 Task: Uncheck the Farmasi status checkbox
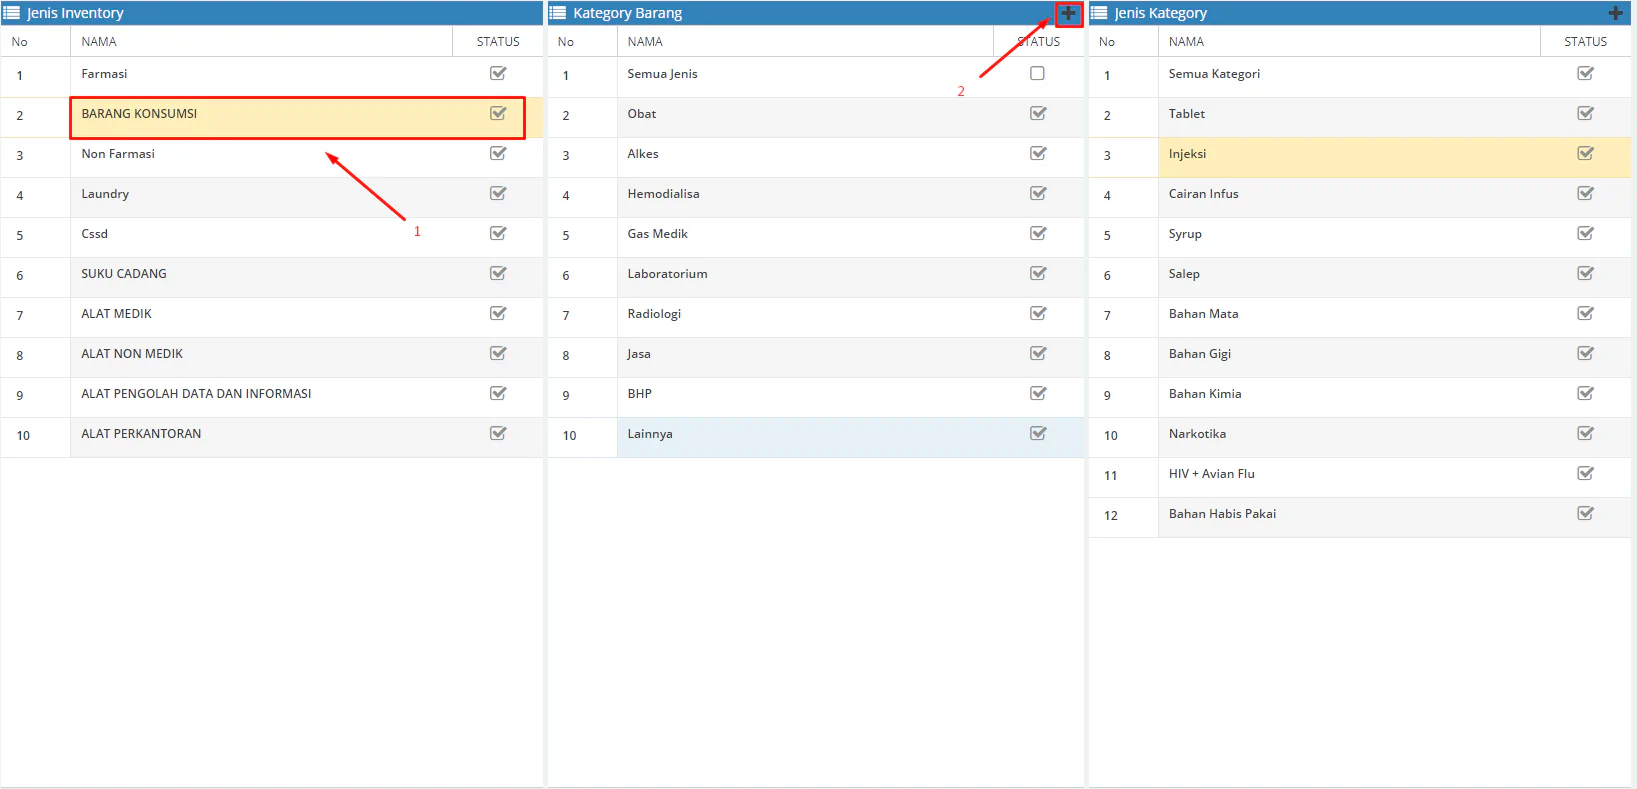click(x=498, y=74)
